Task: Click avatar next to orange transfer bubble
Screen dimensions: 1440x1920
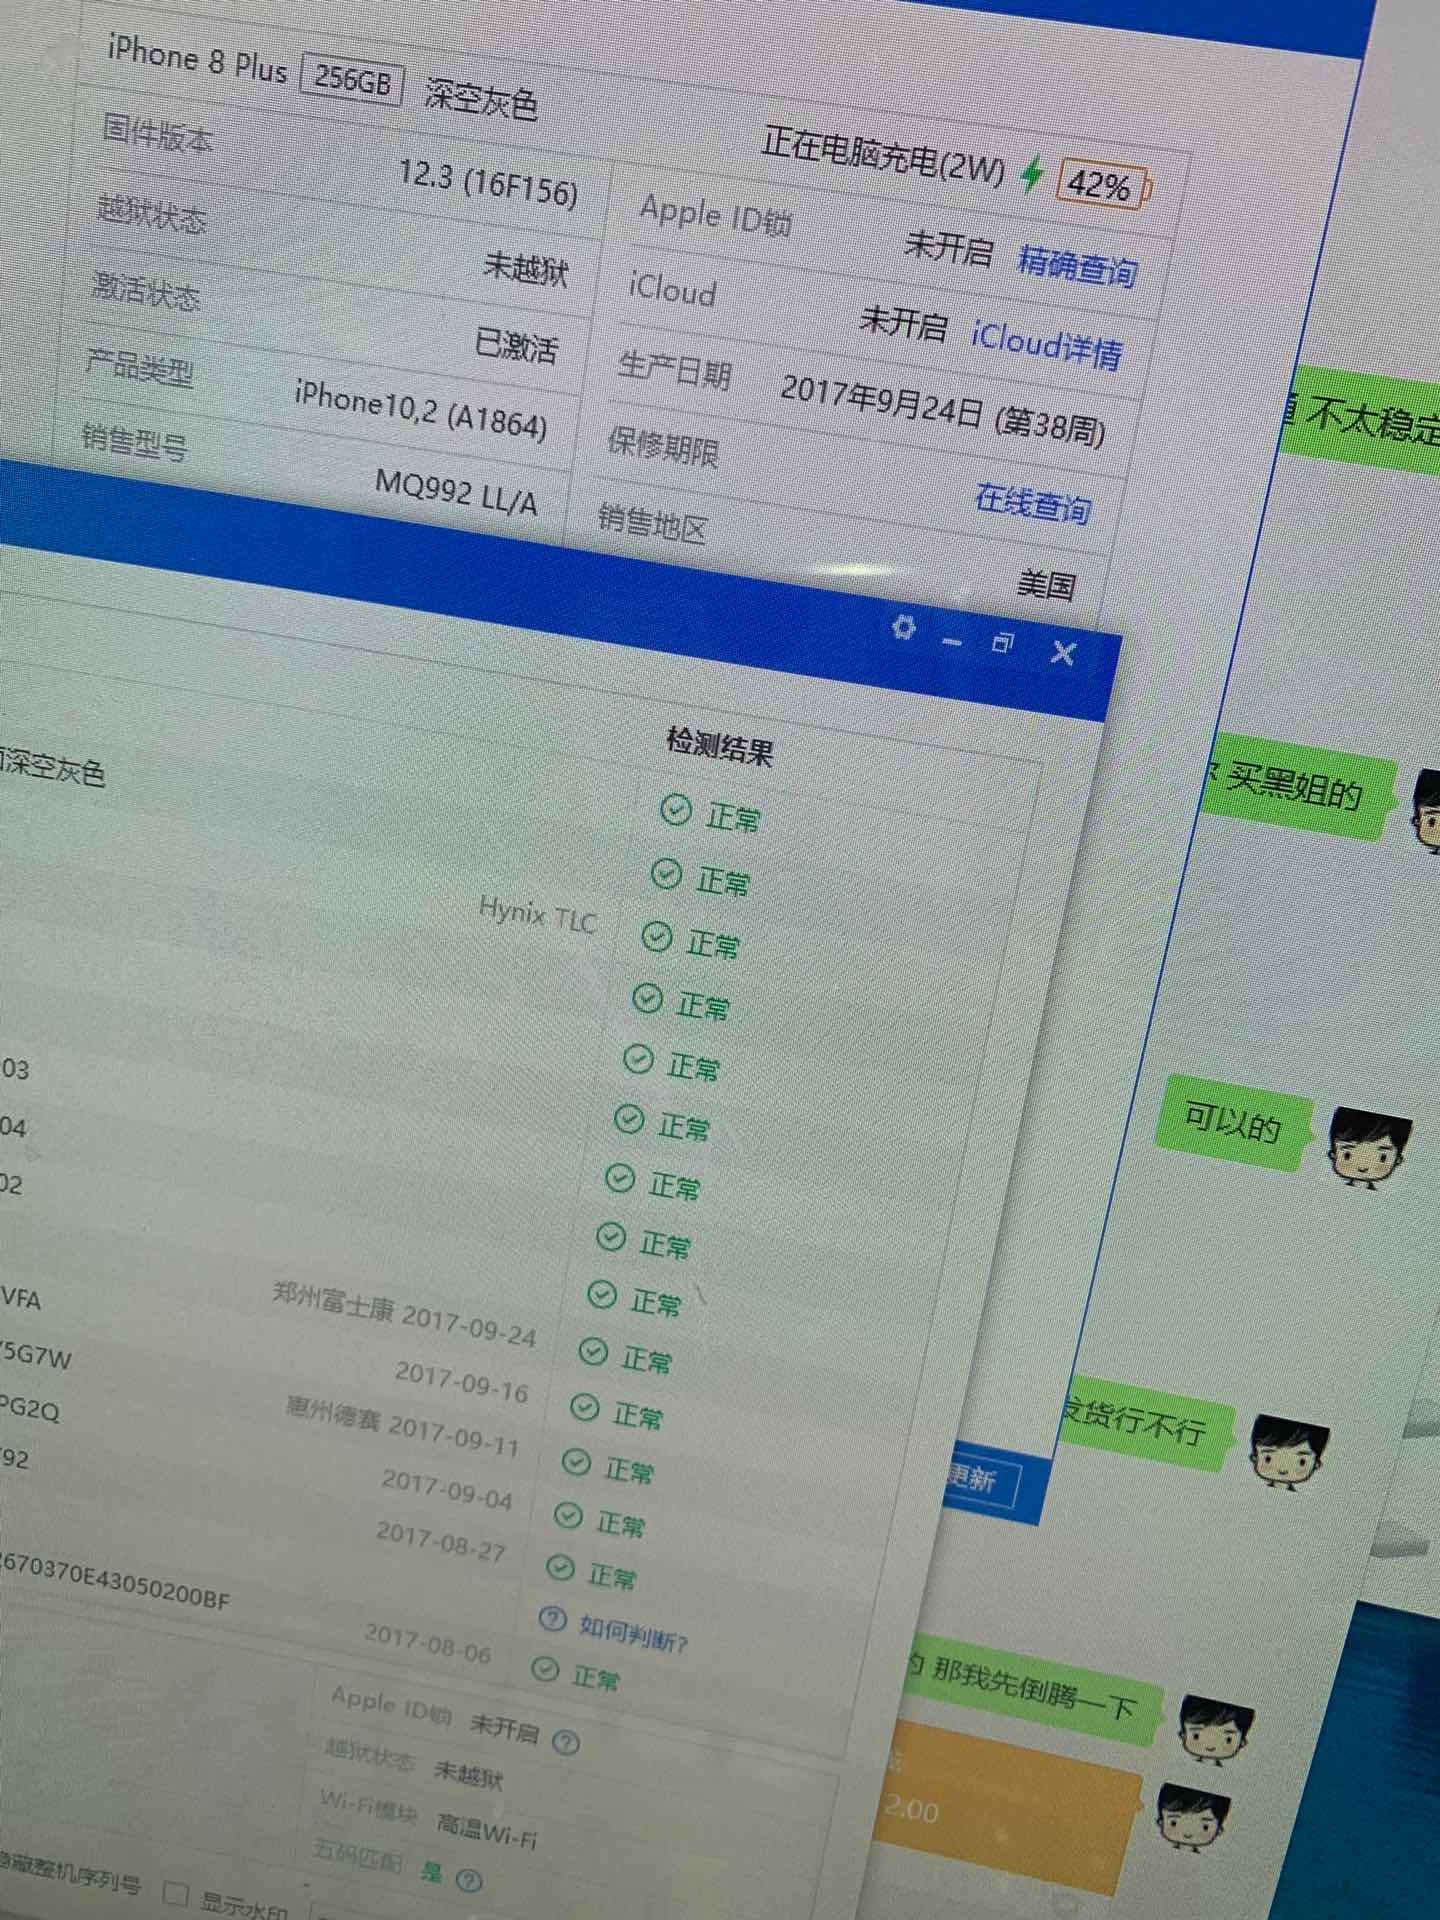Action: click(1193, 1815)
